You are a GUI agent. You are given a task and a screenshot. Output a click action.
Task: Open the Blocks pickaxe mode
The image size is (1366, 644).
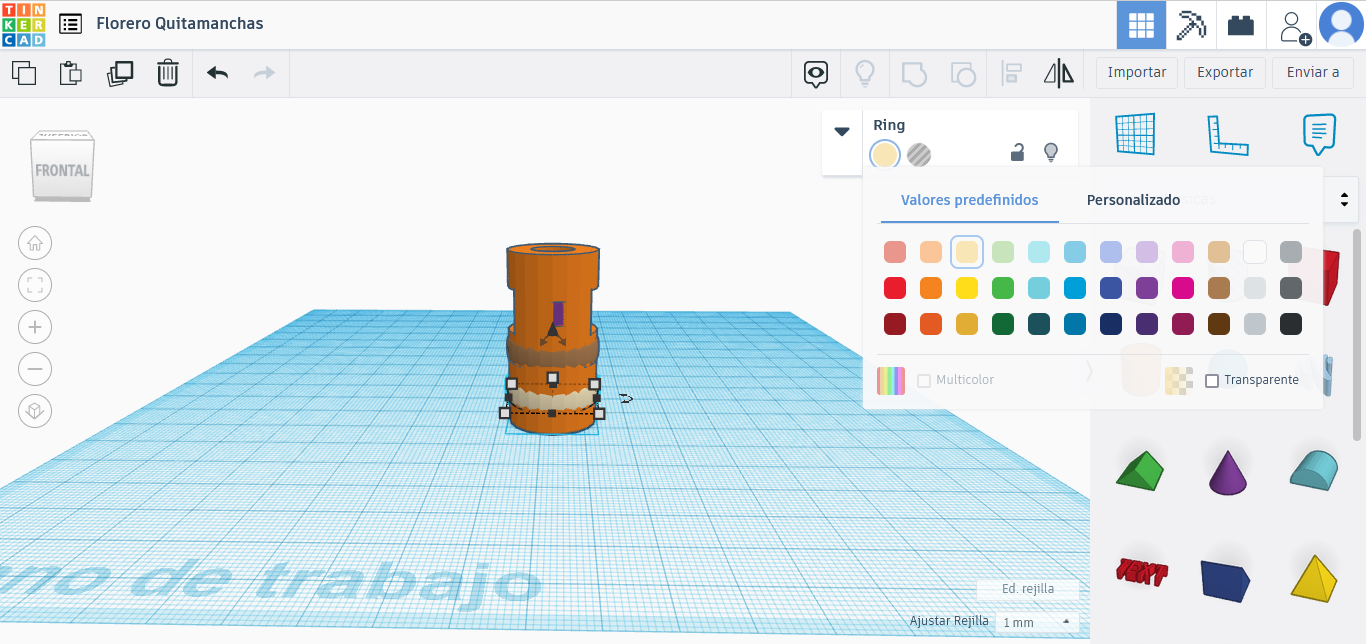pos(1191,25)
